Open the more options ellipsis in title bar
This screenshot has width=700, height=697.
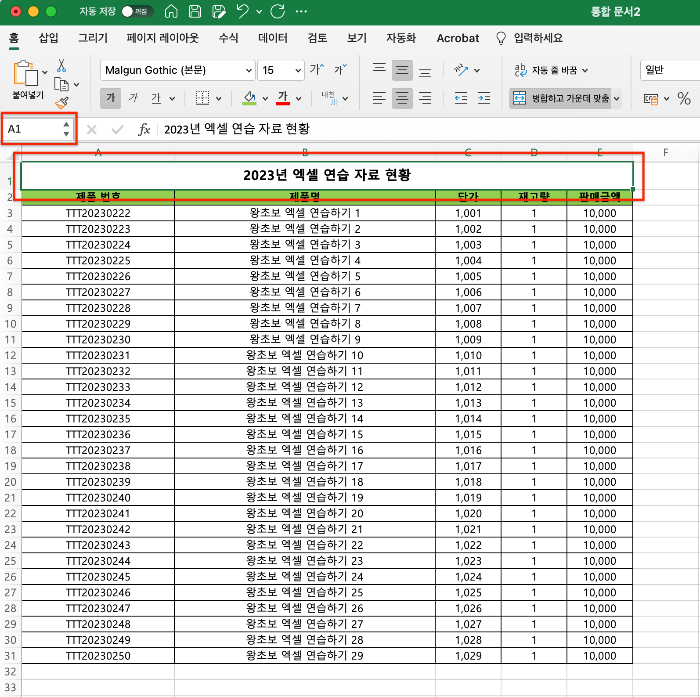click(x=301, y=12)
